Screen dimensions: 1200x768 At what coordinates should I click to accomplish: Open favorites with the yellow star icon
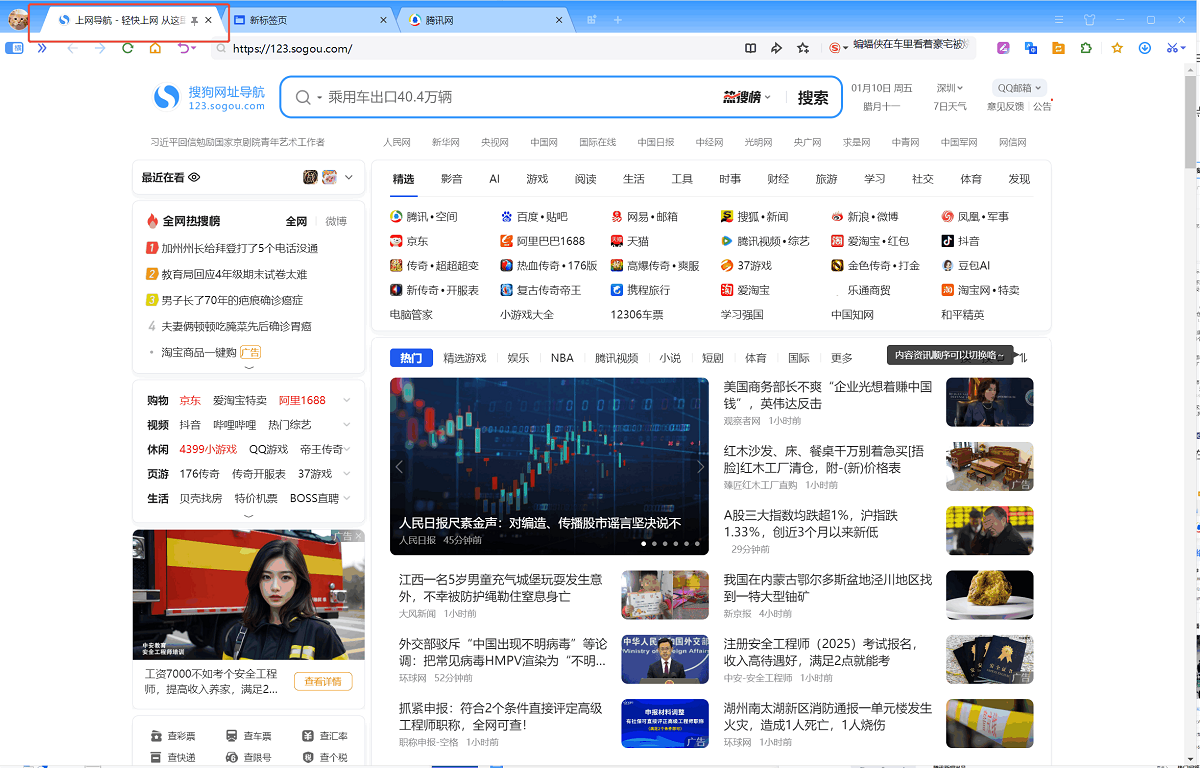1118,48
